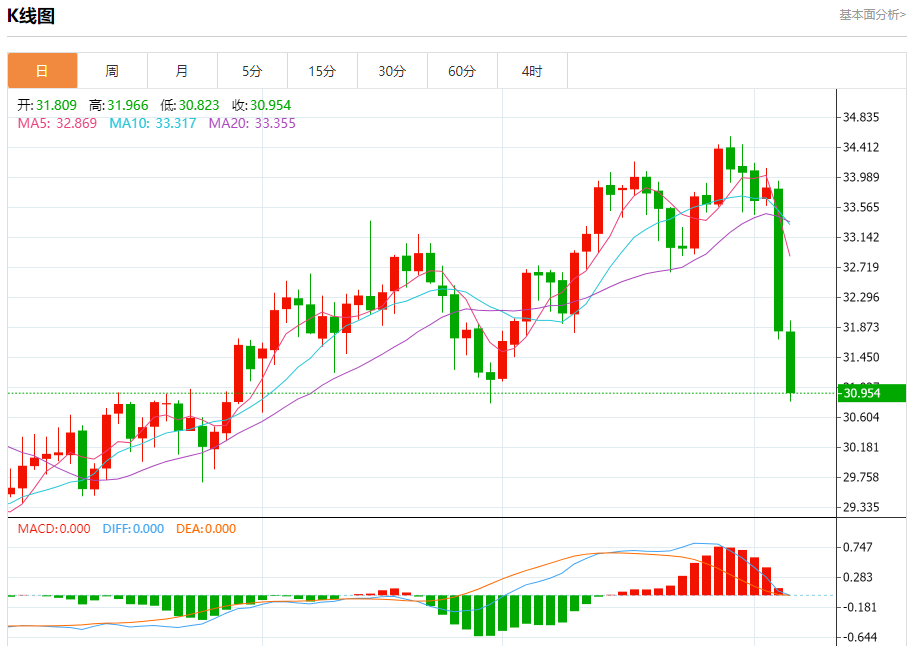Viewport: 909px width, 646px height.
Task: Click the last green candlestick on chart
Action: tap(790, 362)
